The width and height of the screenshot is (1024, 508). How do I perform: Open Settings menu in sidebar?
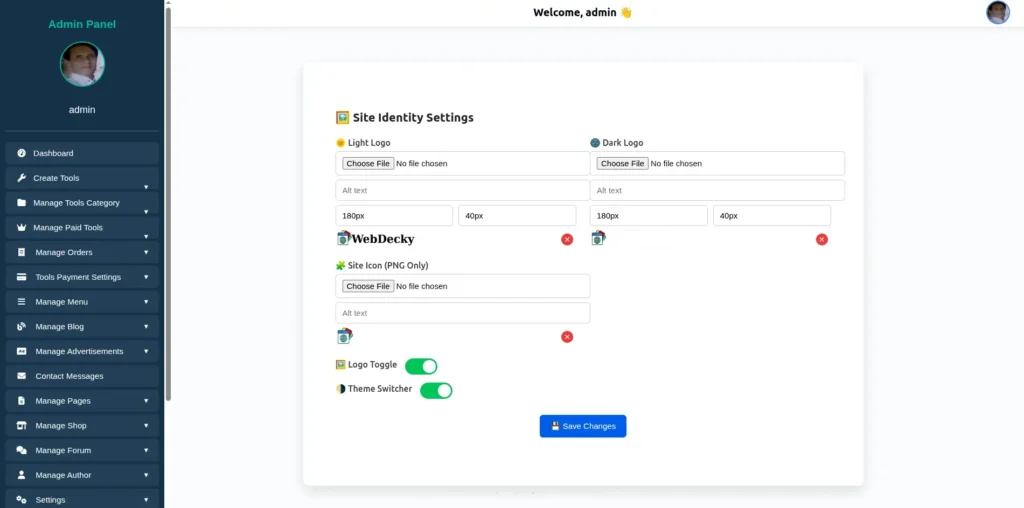82,499
